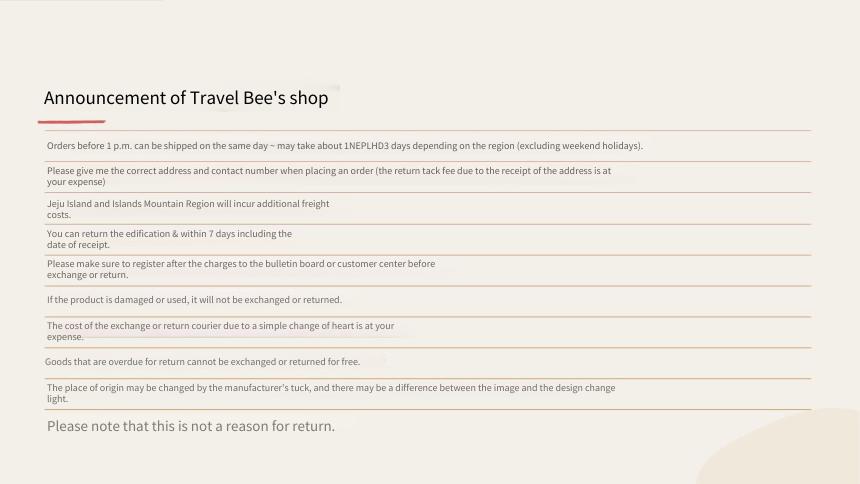Select the place of origin may change line

(x=331, y=393)
